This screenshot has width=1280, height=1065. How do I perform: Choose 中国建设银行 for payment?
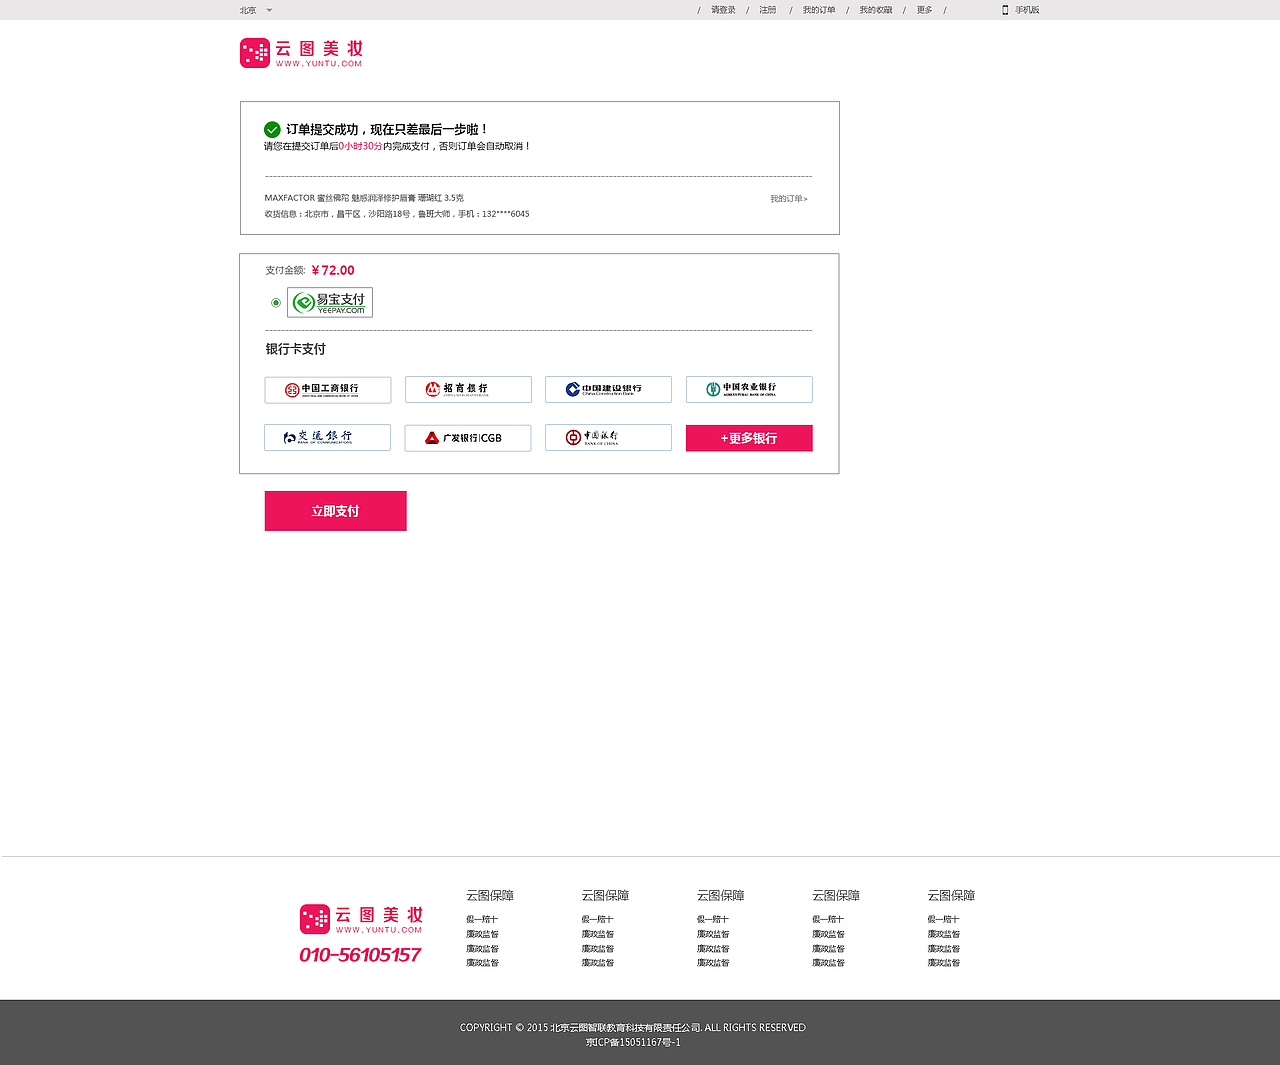pos(608,390)
